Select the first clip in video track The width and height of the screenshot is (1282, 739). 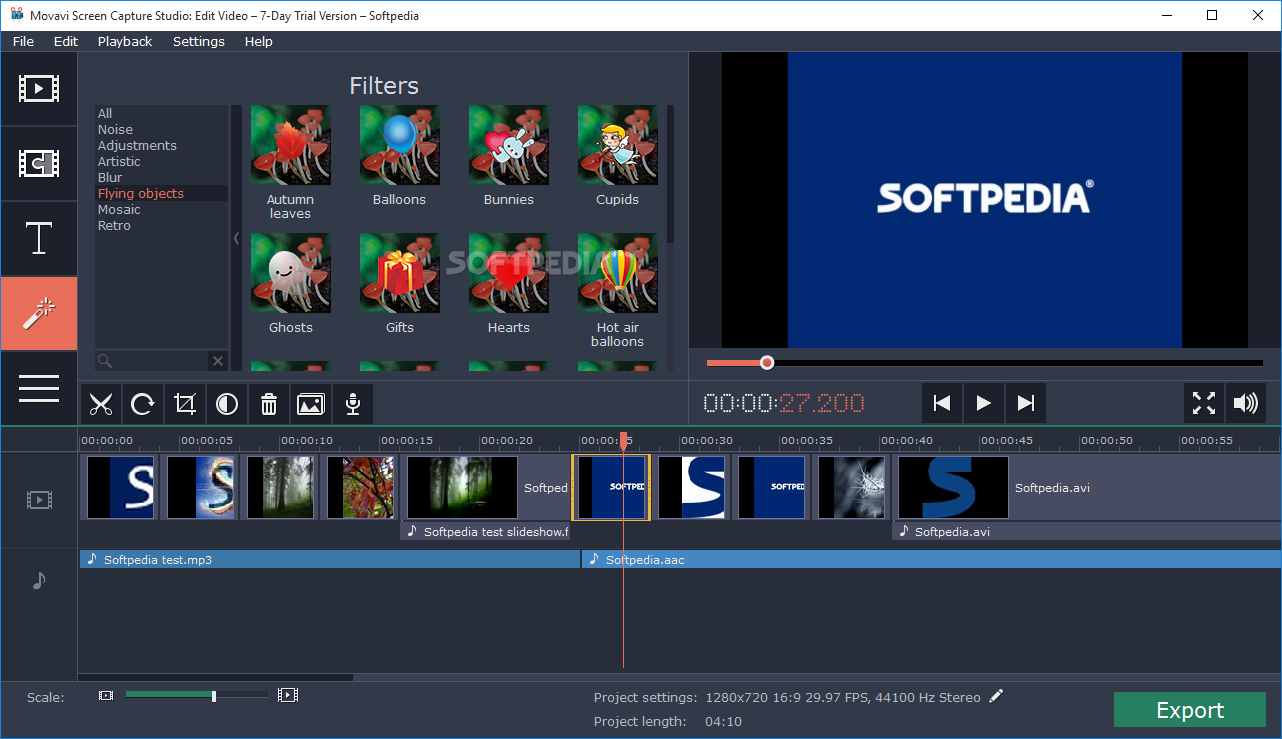(x=120, y=487)
